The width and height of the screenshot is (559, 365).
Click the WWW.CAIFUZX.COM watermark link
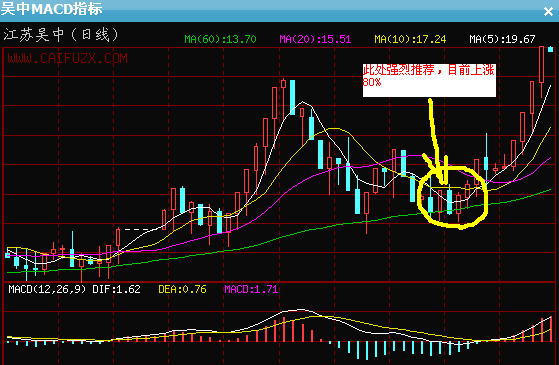pos(67,58)
